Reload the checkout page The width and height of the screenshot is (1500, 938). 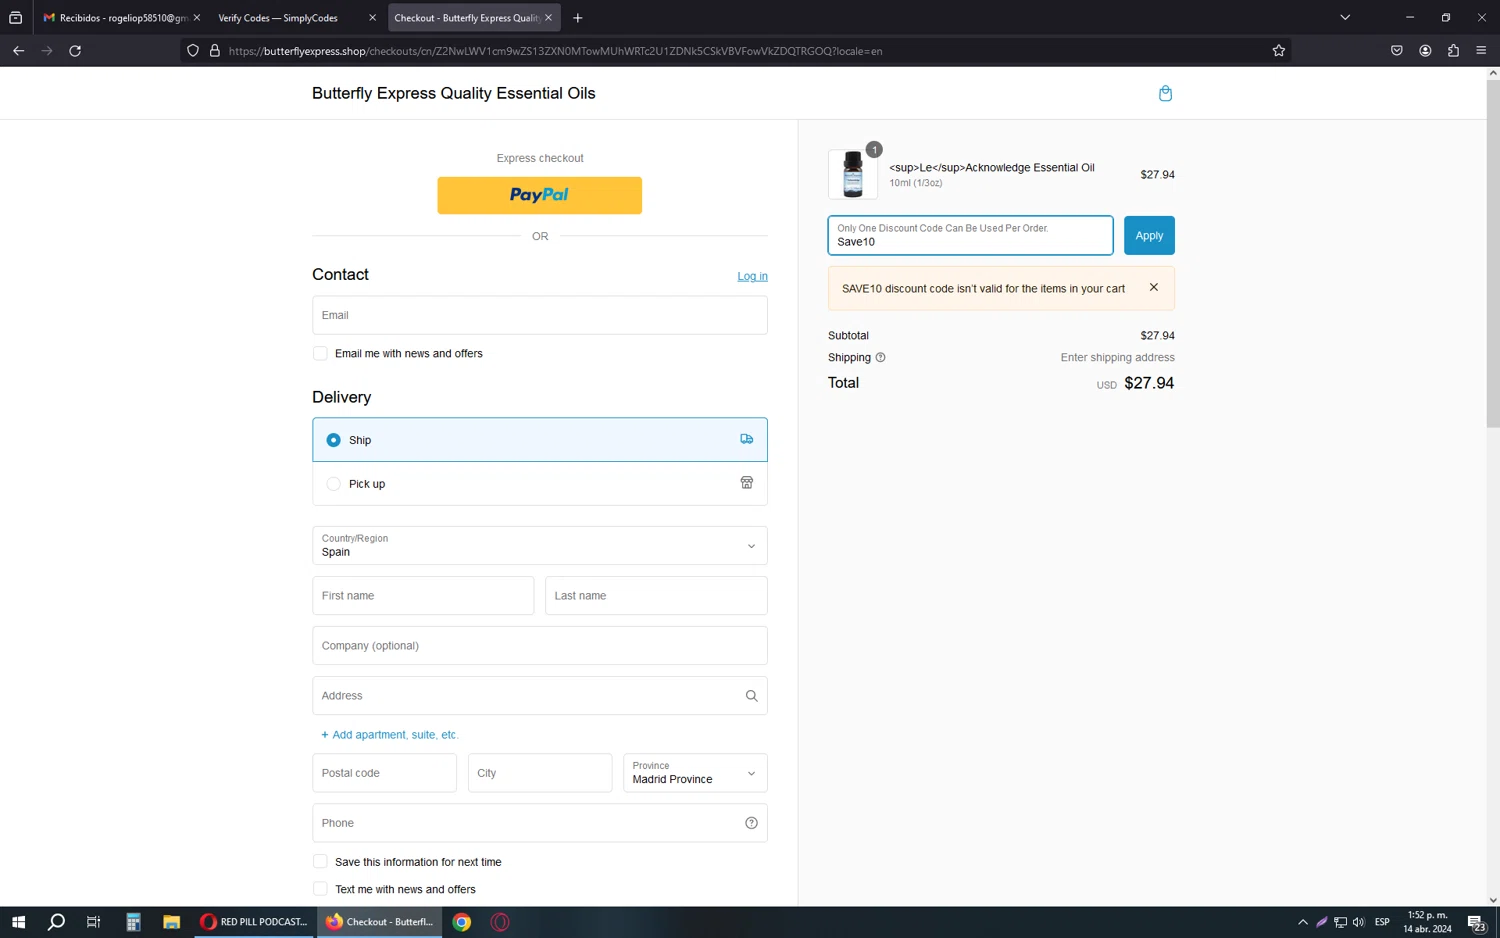pos(75,51)
